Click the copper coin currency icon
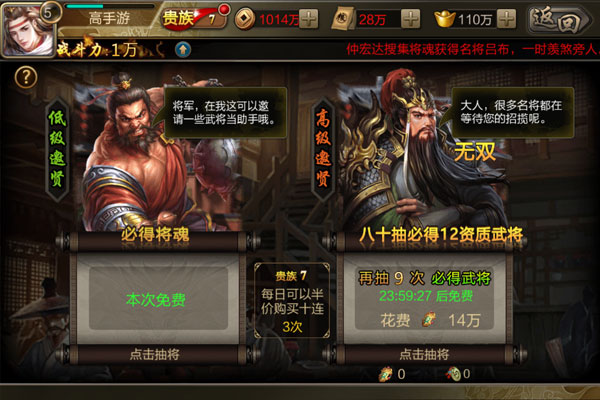This screenshot has width=600, height=400. (245, 19)
